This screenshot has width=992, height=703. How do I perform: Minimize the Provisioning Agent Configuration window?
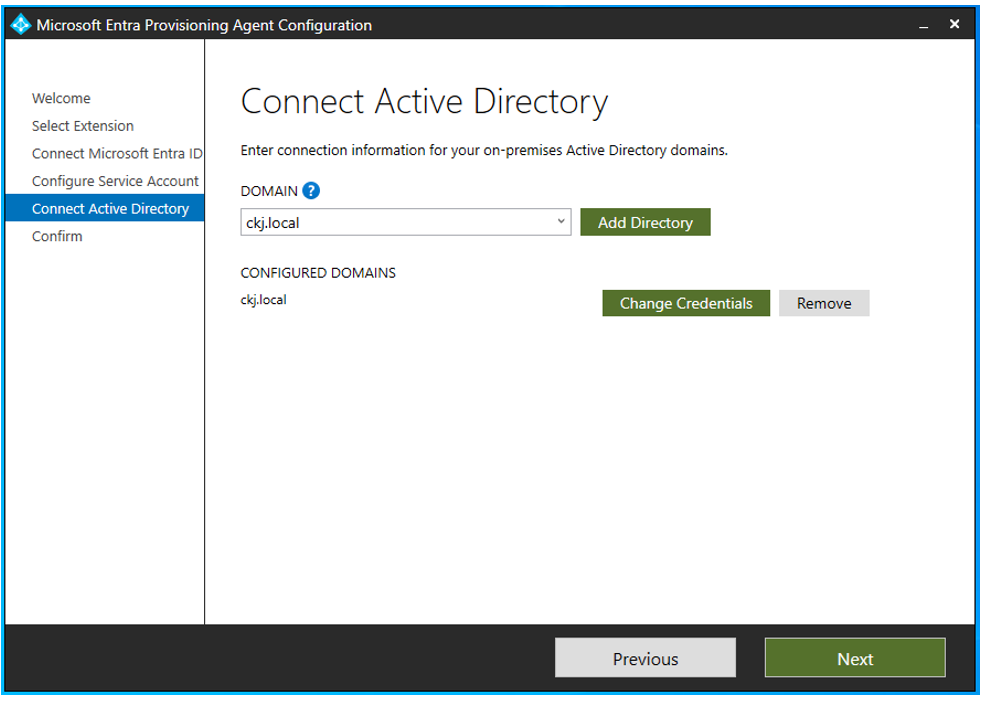(x=924, y=25)
